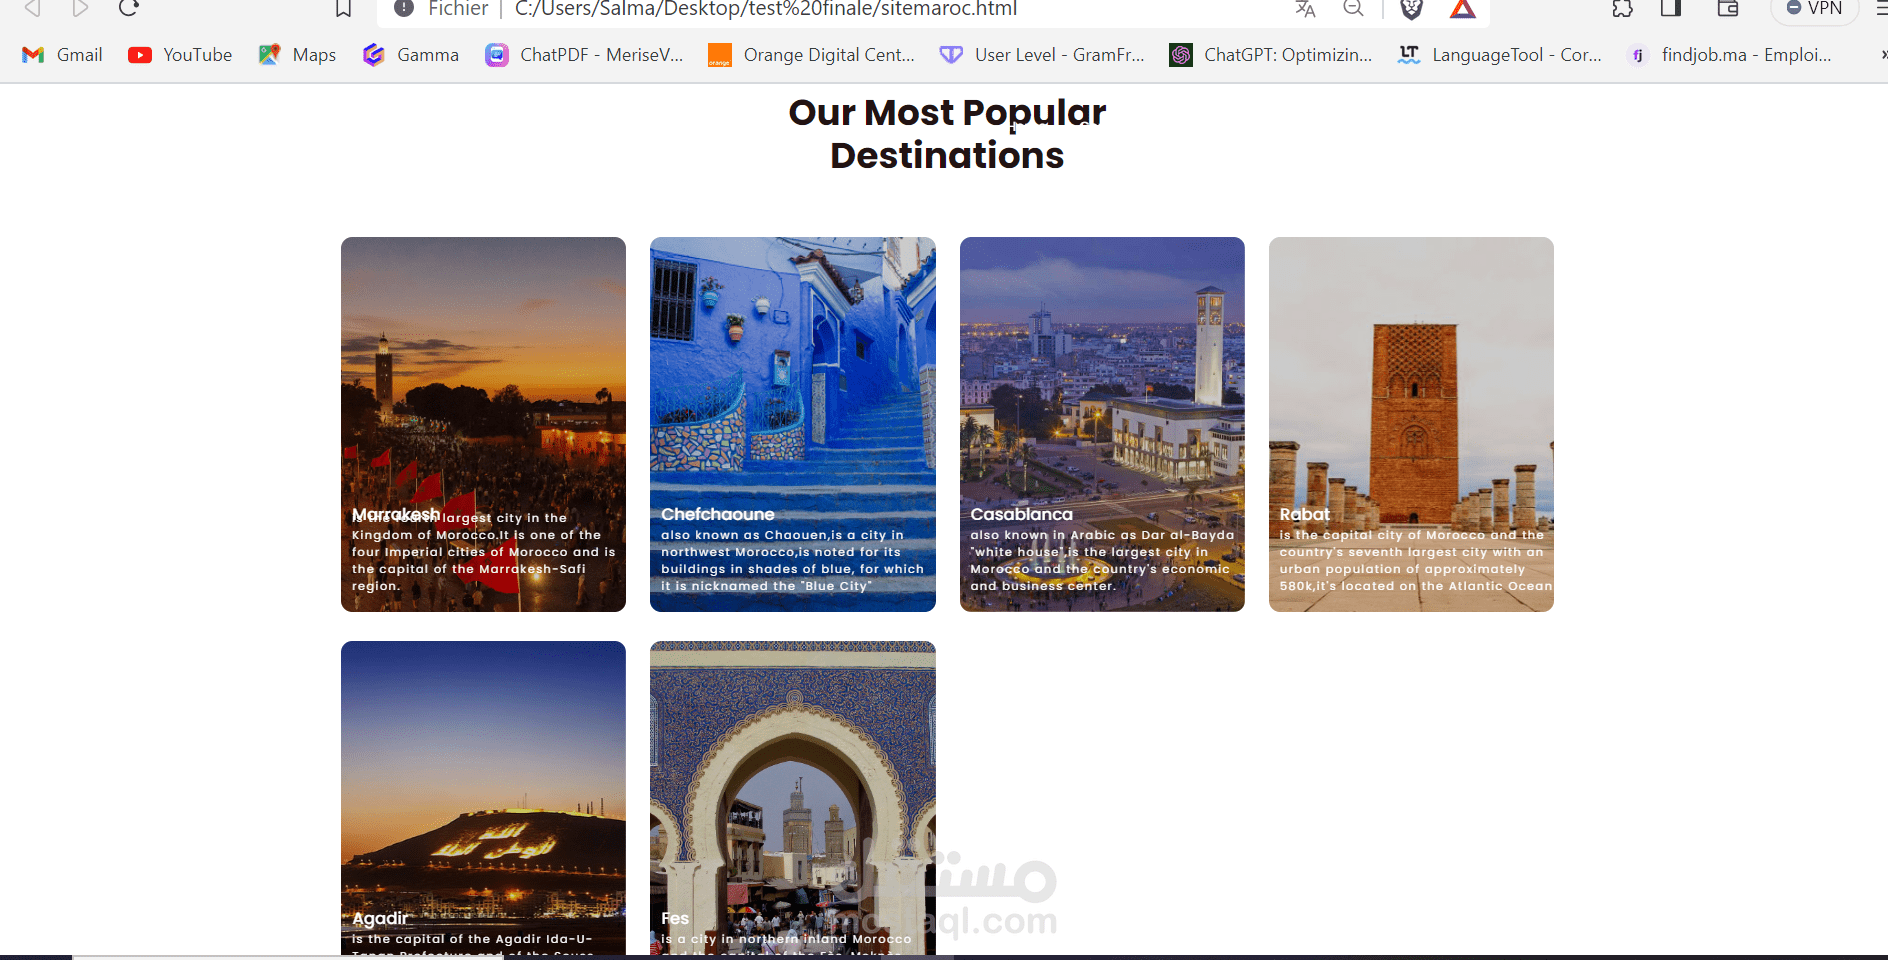
Task: Select the Chefchaoune destination card image
Action: tap(793, 424)
